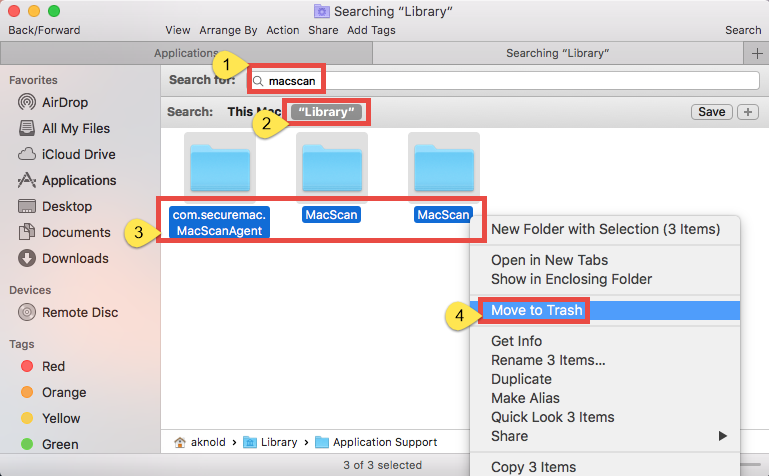Choose Show in Enclosing Folder
The image size is (769, 476).
[x=605, y=279]
